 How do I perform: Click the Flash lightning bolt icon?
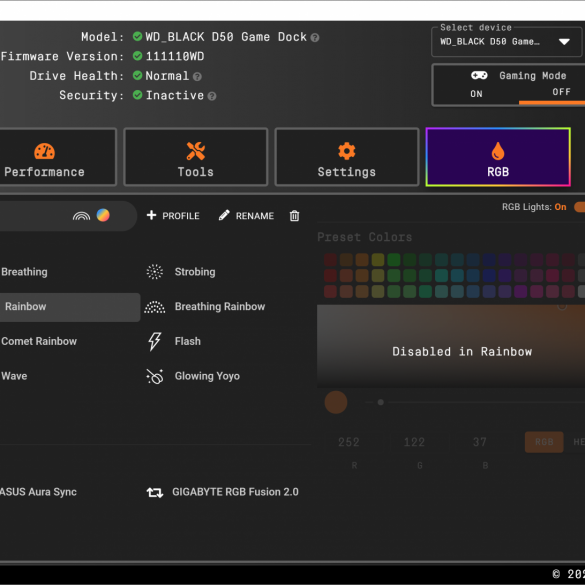click(x=154, y=341)
